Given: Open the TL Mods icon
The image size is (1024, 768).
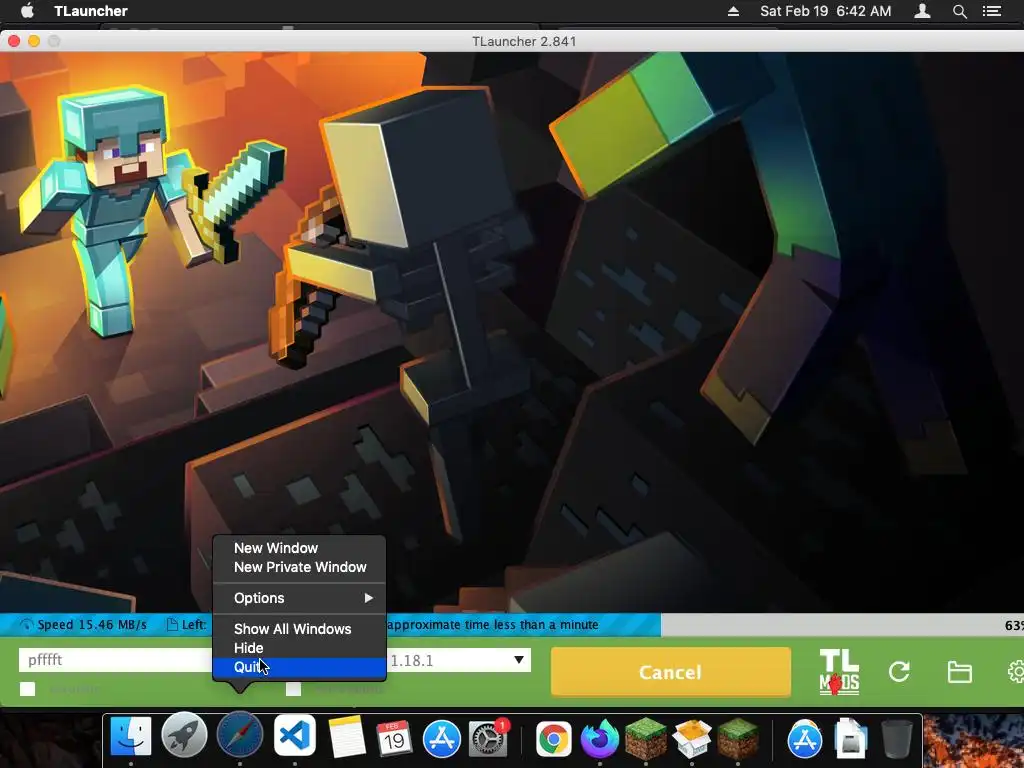Looking at the screenshot, I should [x=839, y=672].
